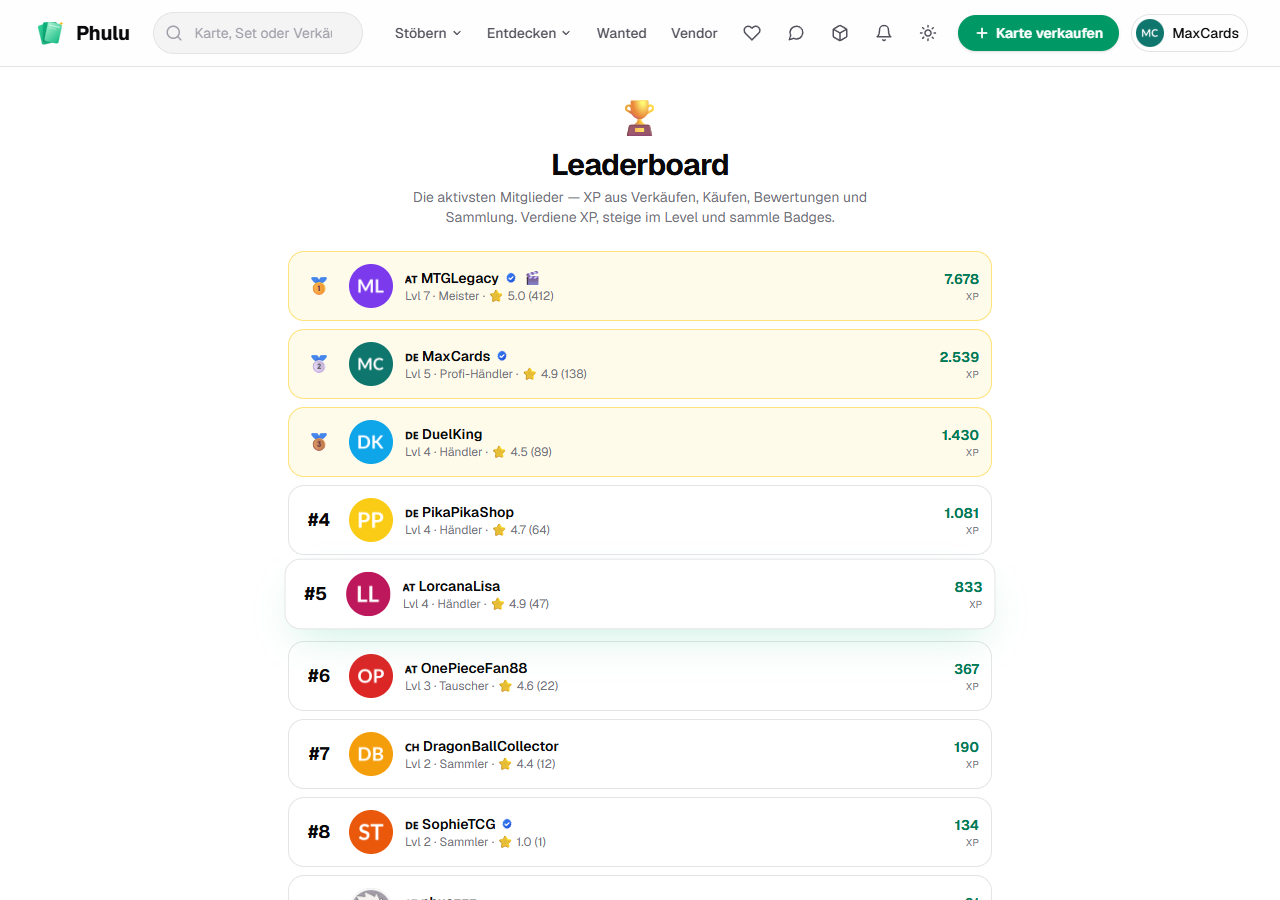This screenshot has width=1280, height=900.
Task: Click the bronze medal icon of DuelKing
Action: (319, 442)
